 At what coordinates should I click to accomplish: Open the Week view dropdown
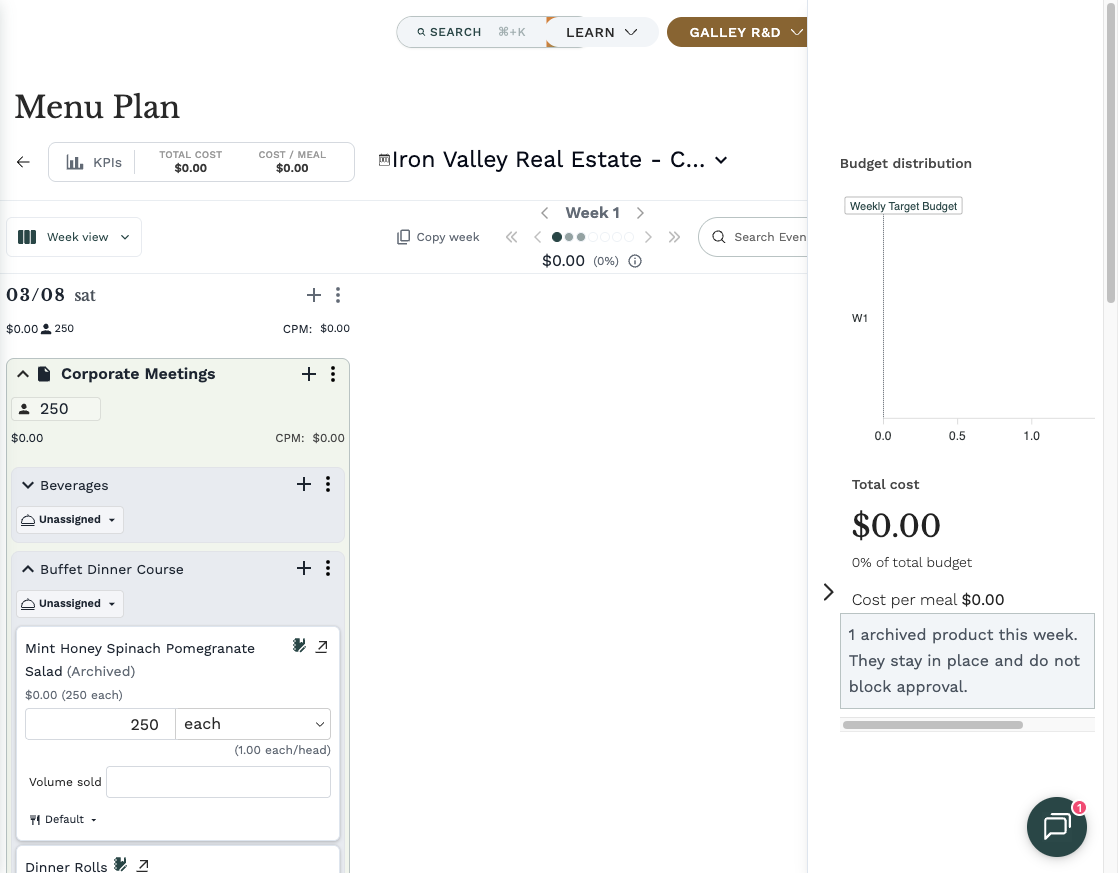[74, 237]
